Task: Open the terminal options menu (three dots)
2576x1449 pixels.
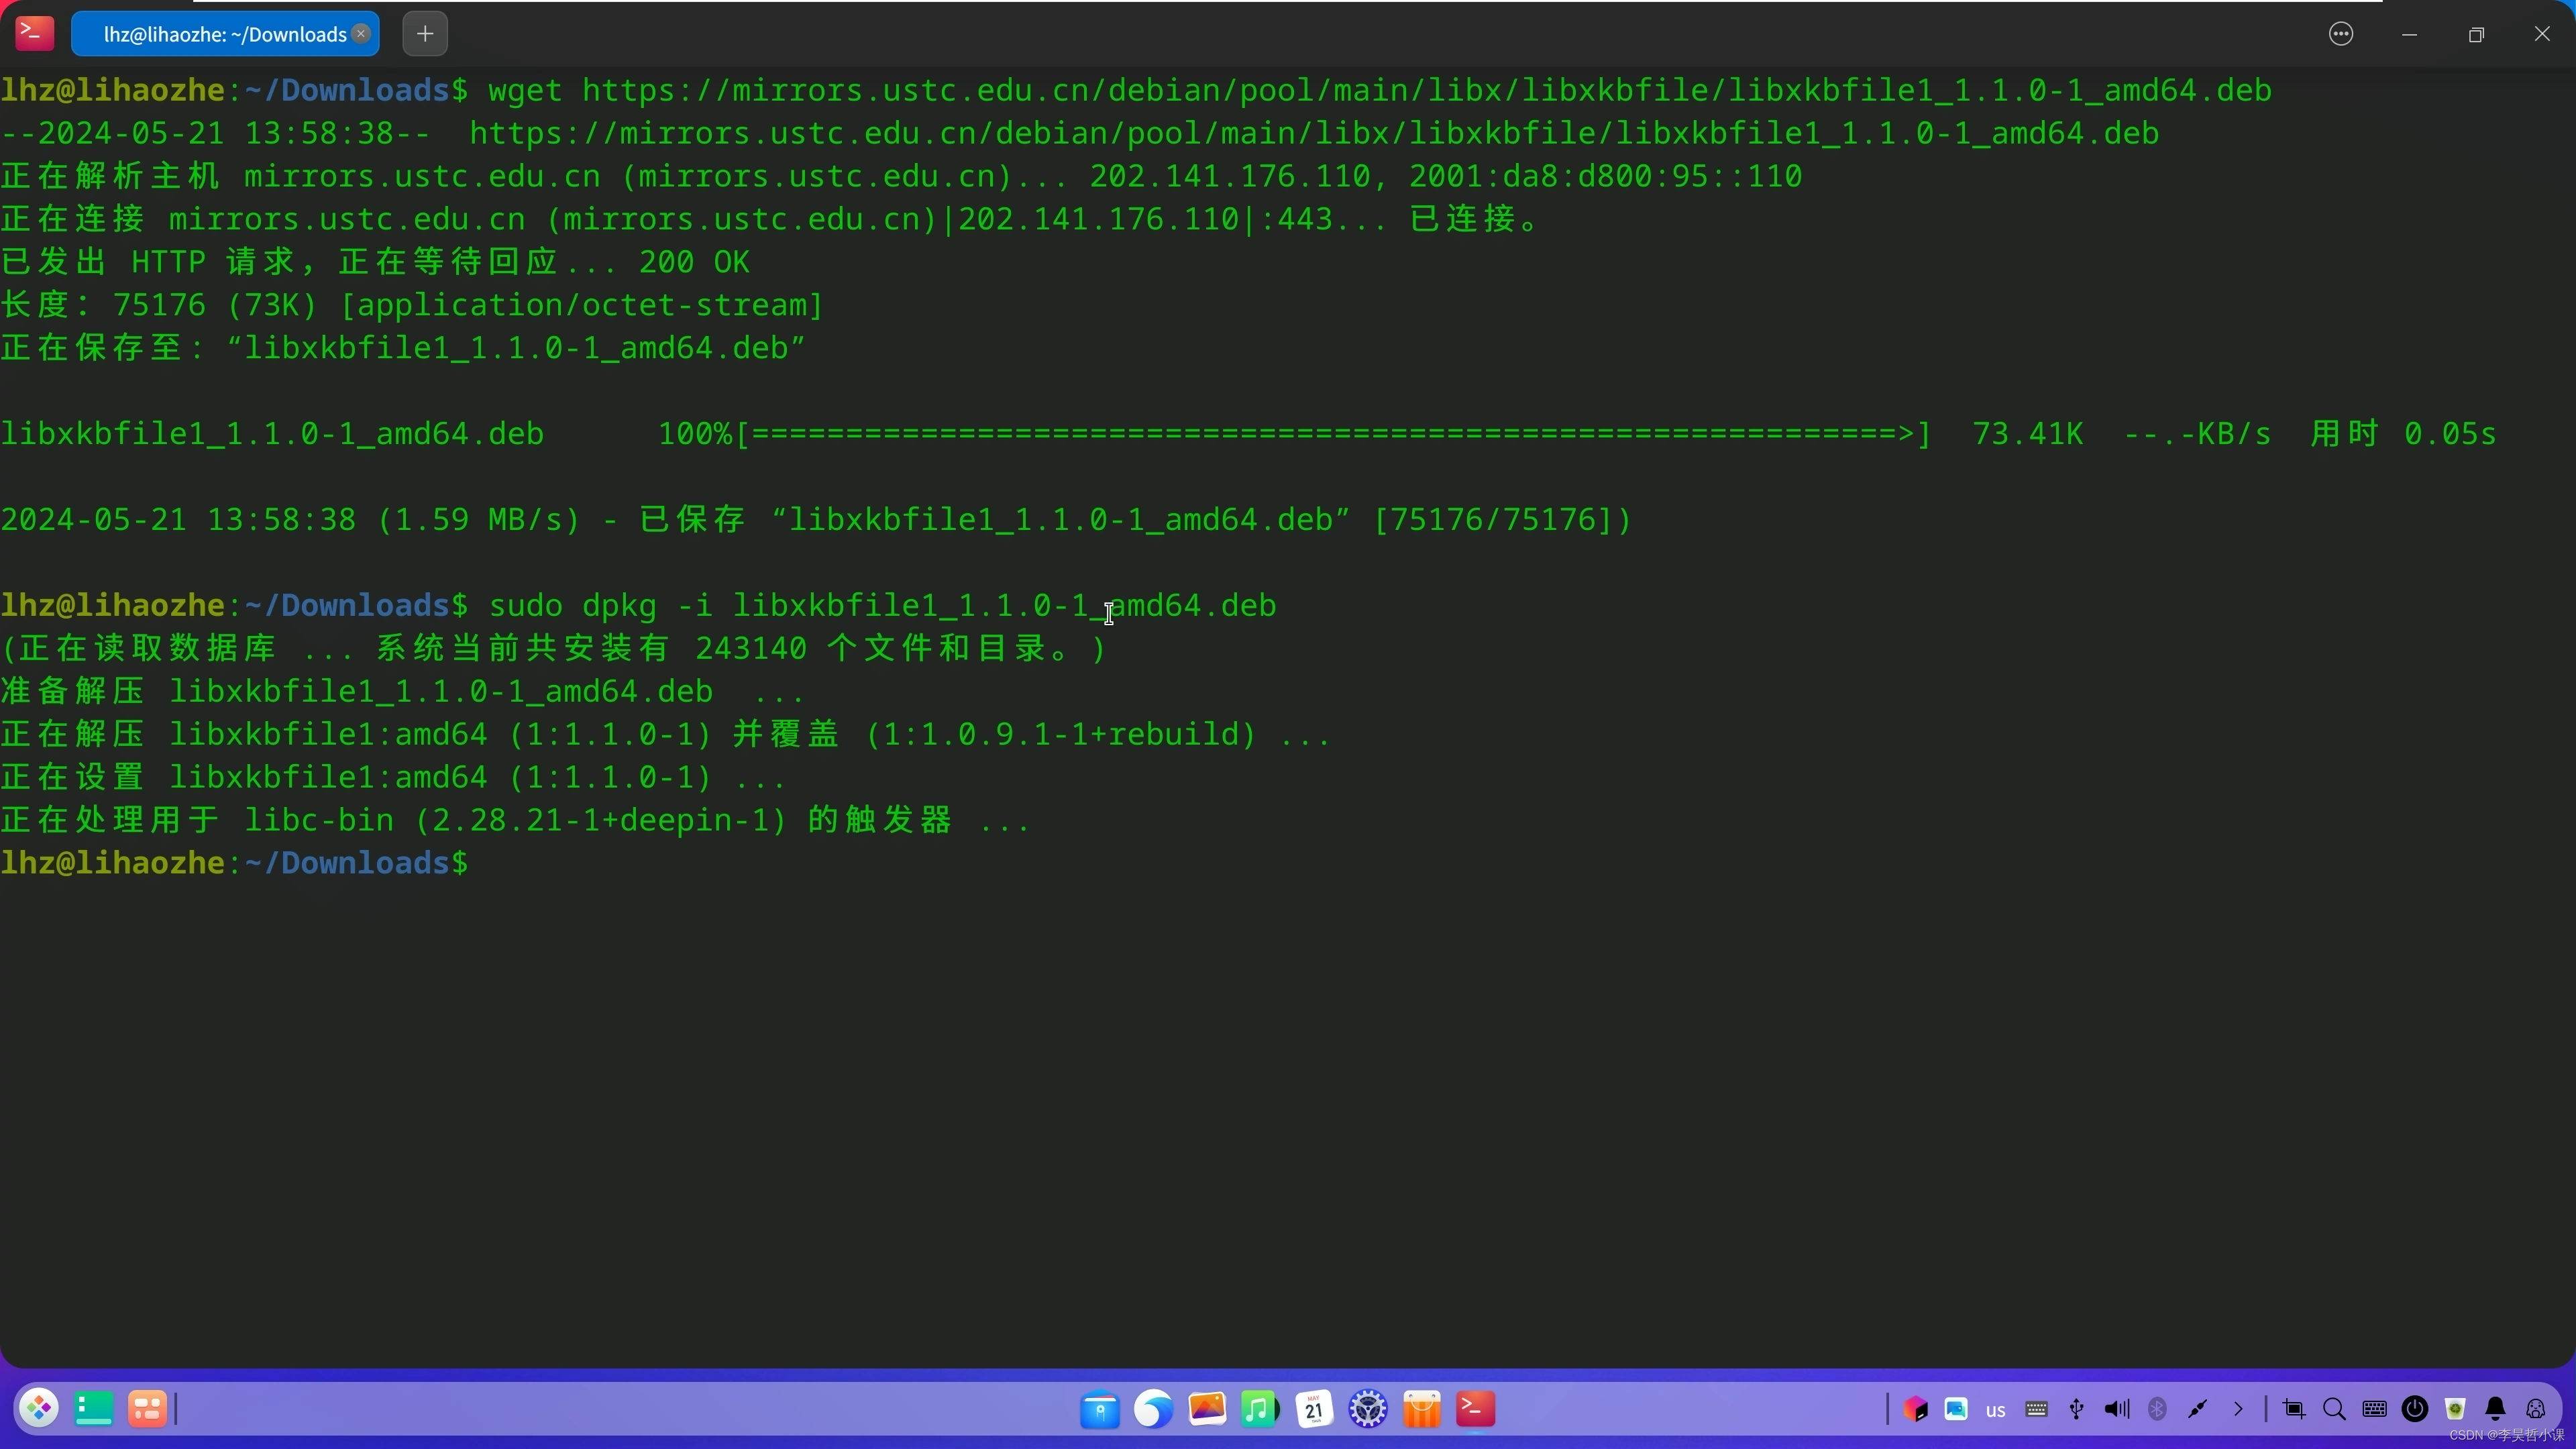Action: tap(2341, 34)
